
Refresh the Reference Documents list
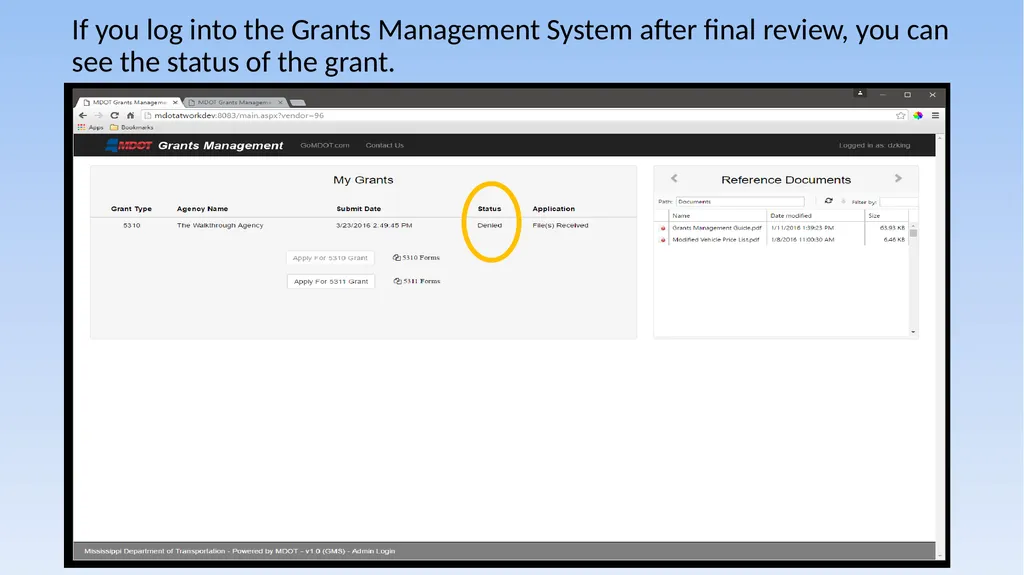tap(829, 201)
